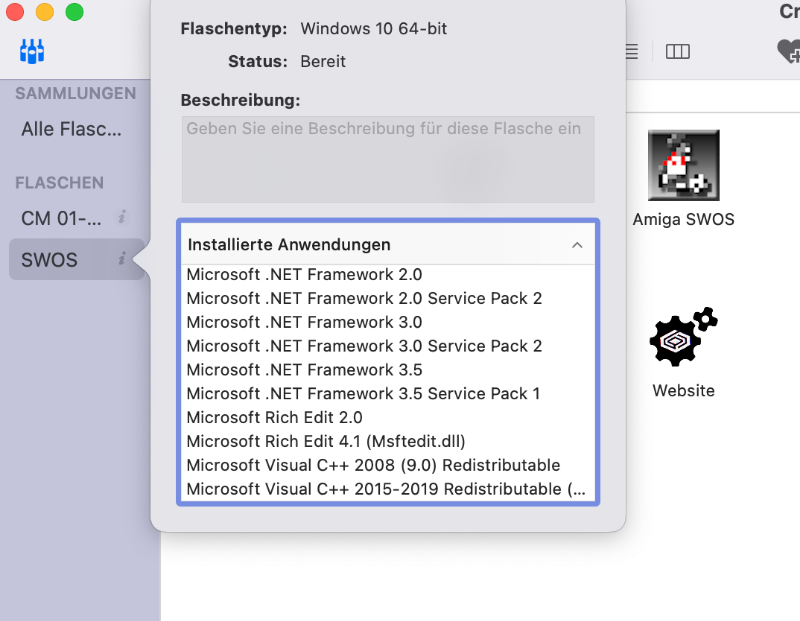The height and width of the screenshot is (621, 800).
Task: Click the green full-screen window button
Action: pyautogui.click(x=75, y=12)
